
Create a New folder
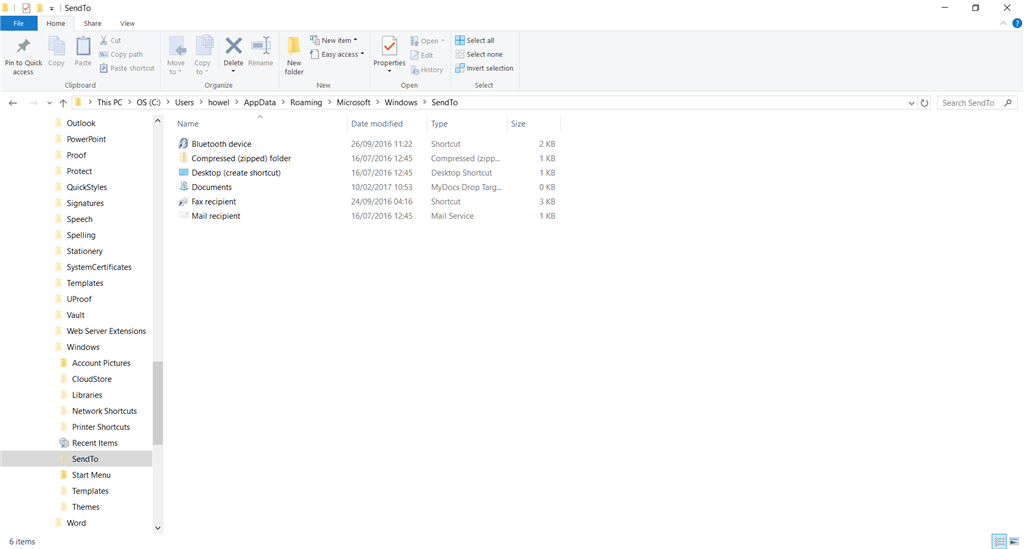tap(294, 56)
